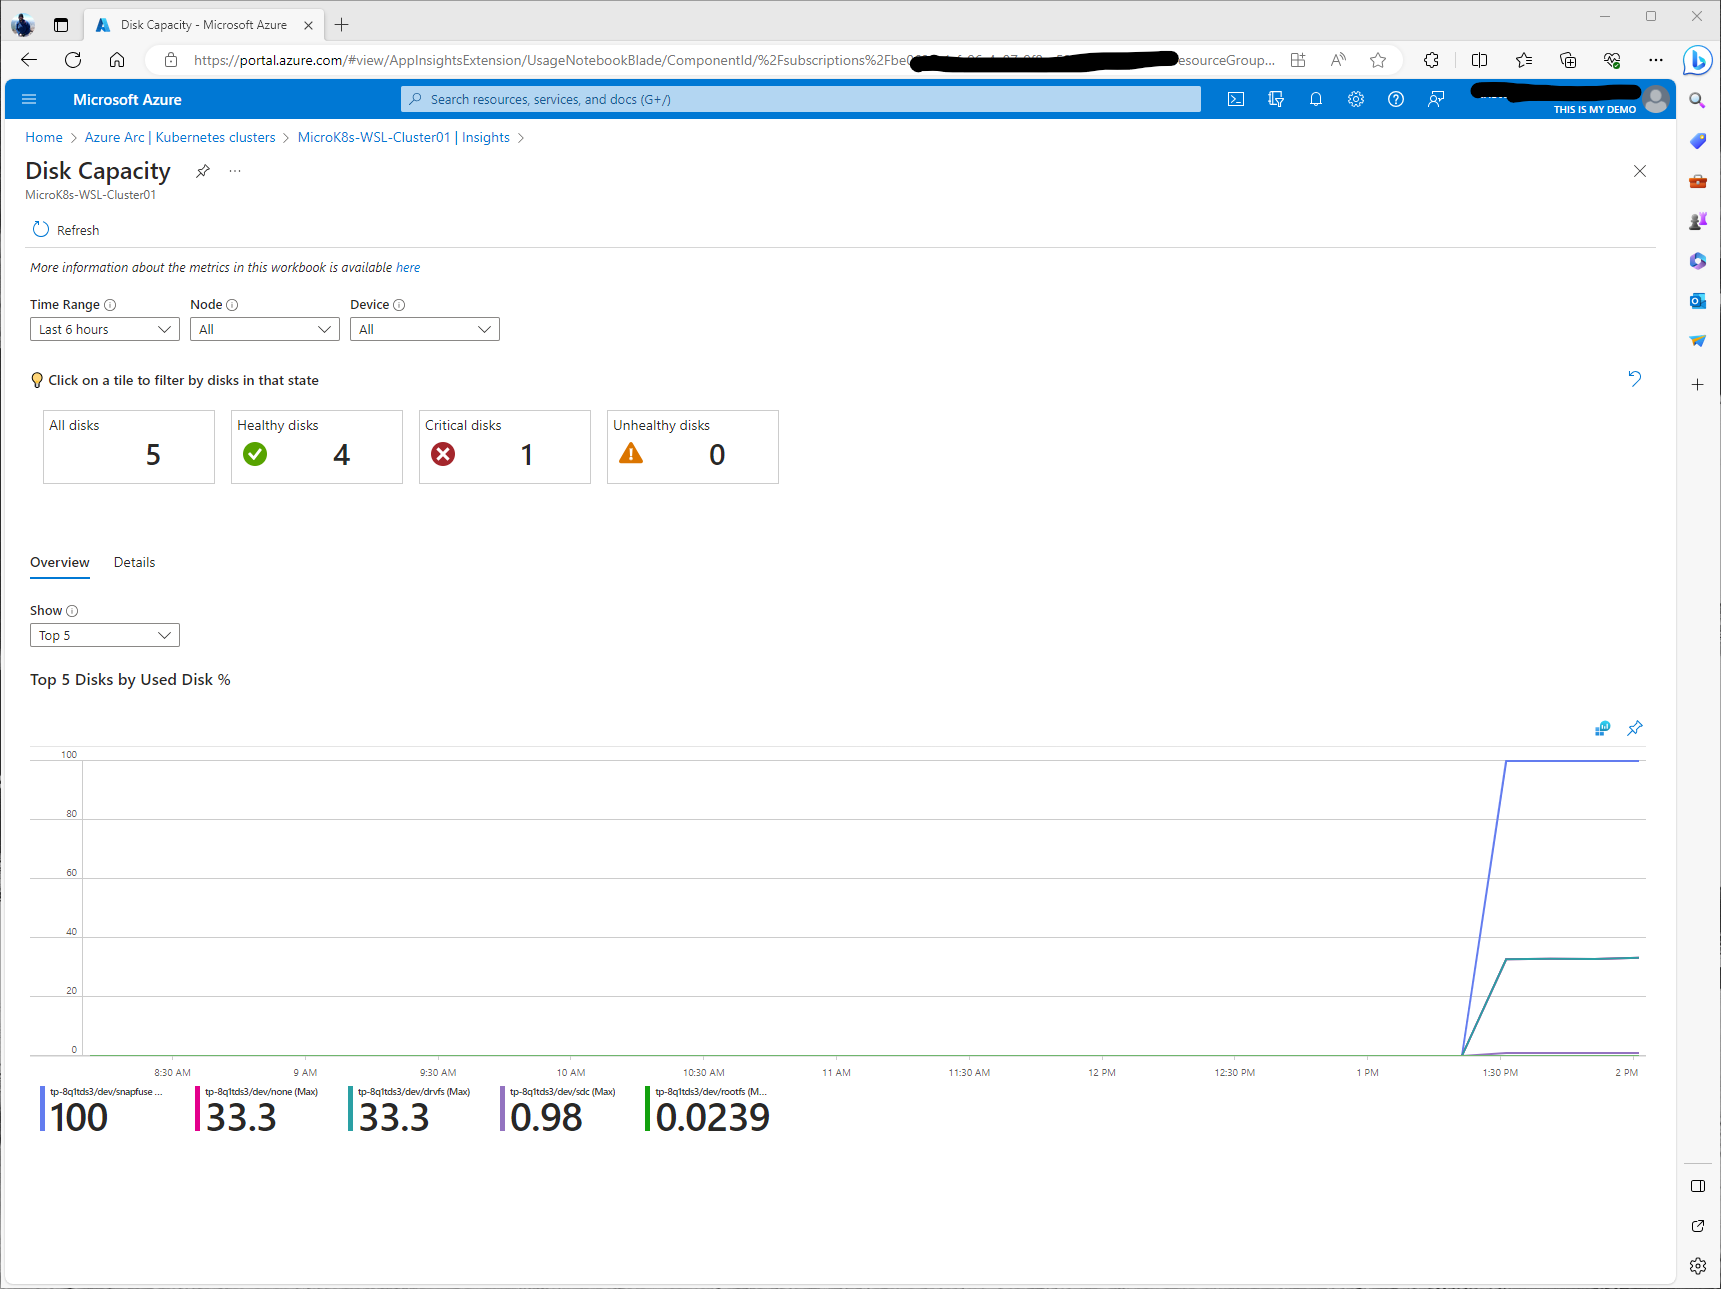Pin the Disk Capacity blade

click(203, 171)
